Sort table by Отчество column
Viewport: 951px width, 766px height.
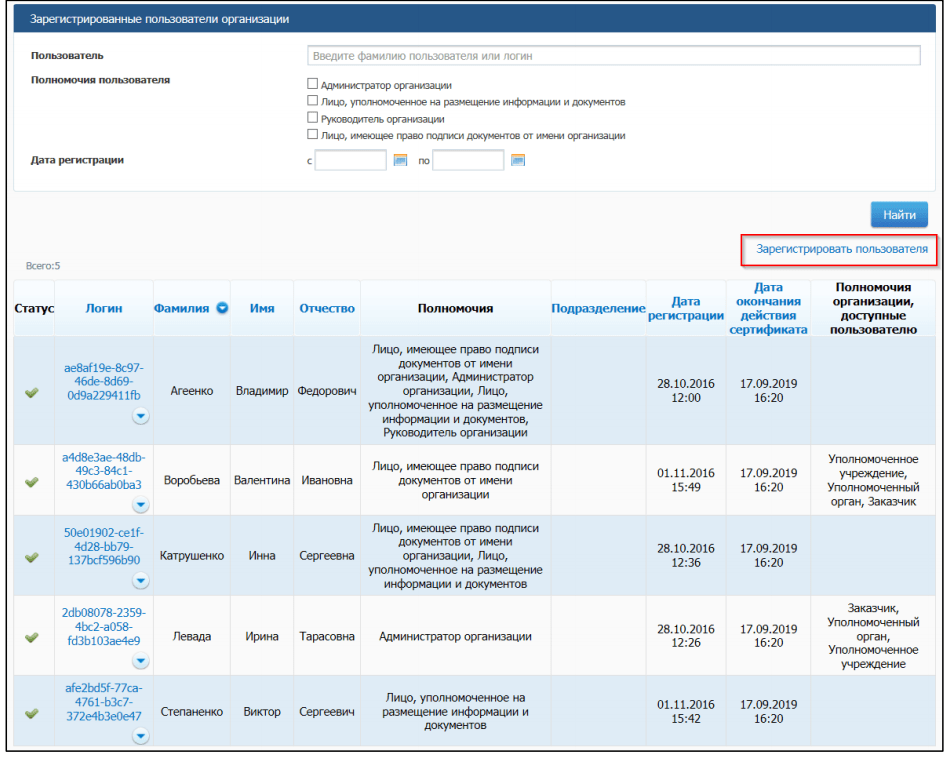click(327, 308)
